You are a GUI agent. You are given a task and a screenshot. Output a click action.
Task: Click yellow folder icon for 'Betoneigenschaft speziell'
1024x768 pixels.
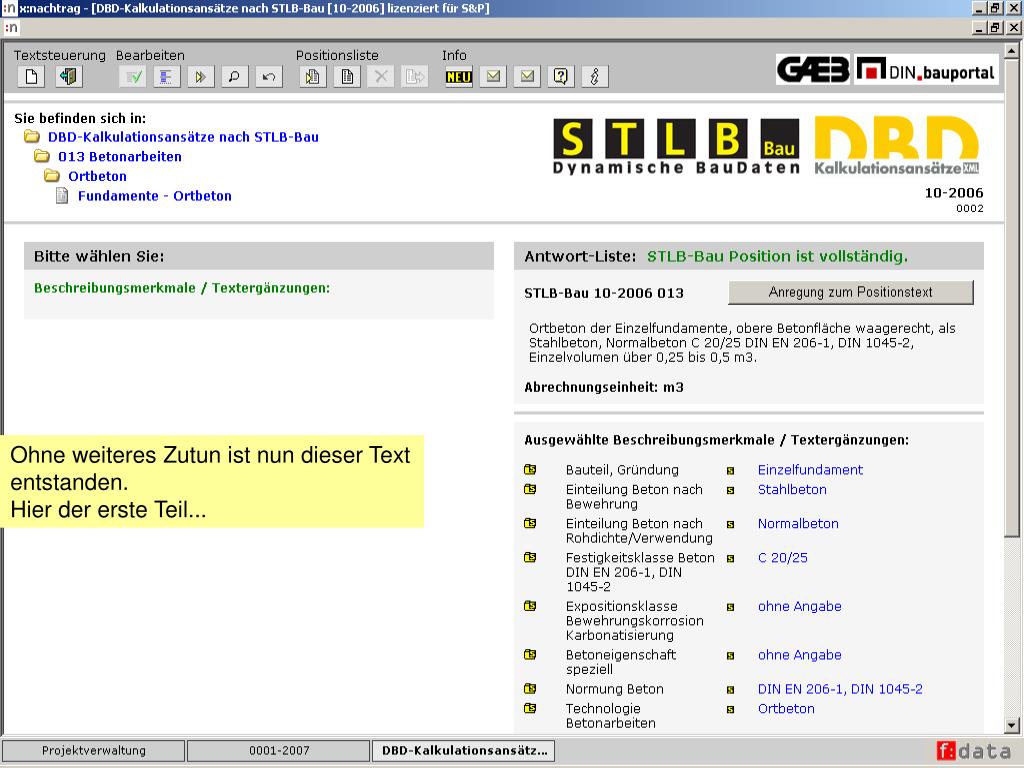coord(530,654)
